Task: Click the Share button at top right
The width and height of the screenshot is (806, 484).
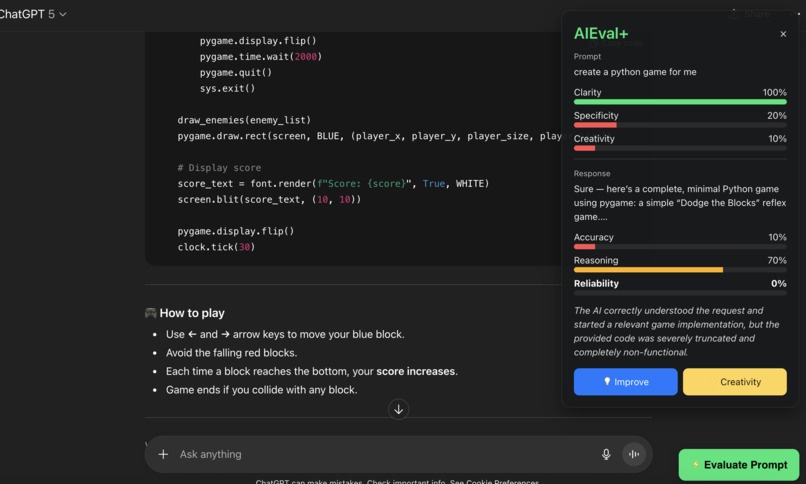Action: pyautogui.click(x=751, y=14)
